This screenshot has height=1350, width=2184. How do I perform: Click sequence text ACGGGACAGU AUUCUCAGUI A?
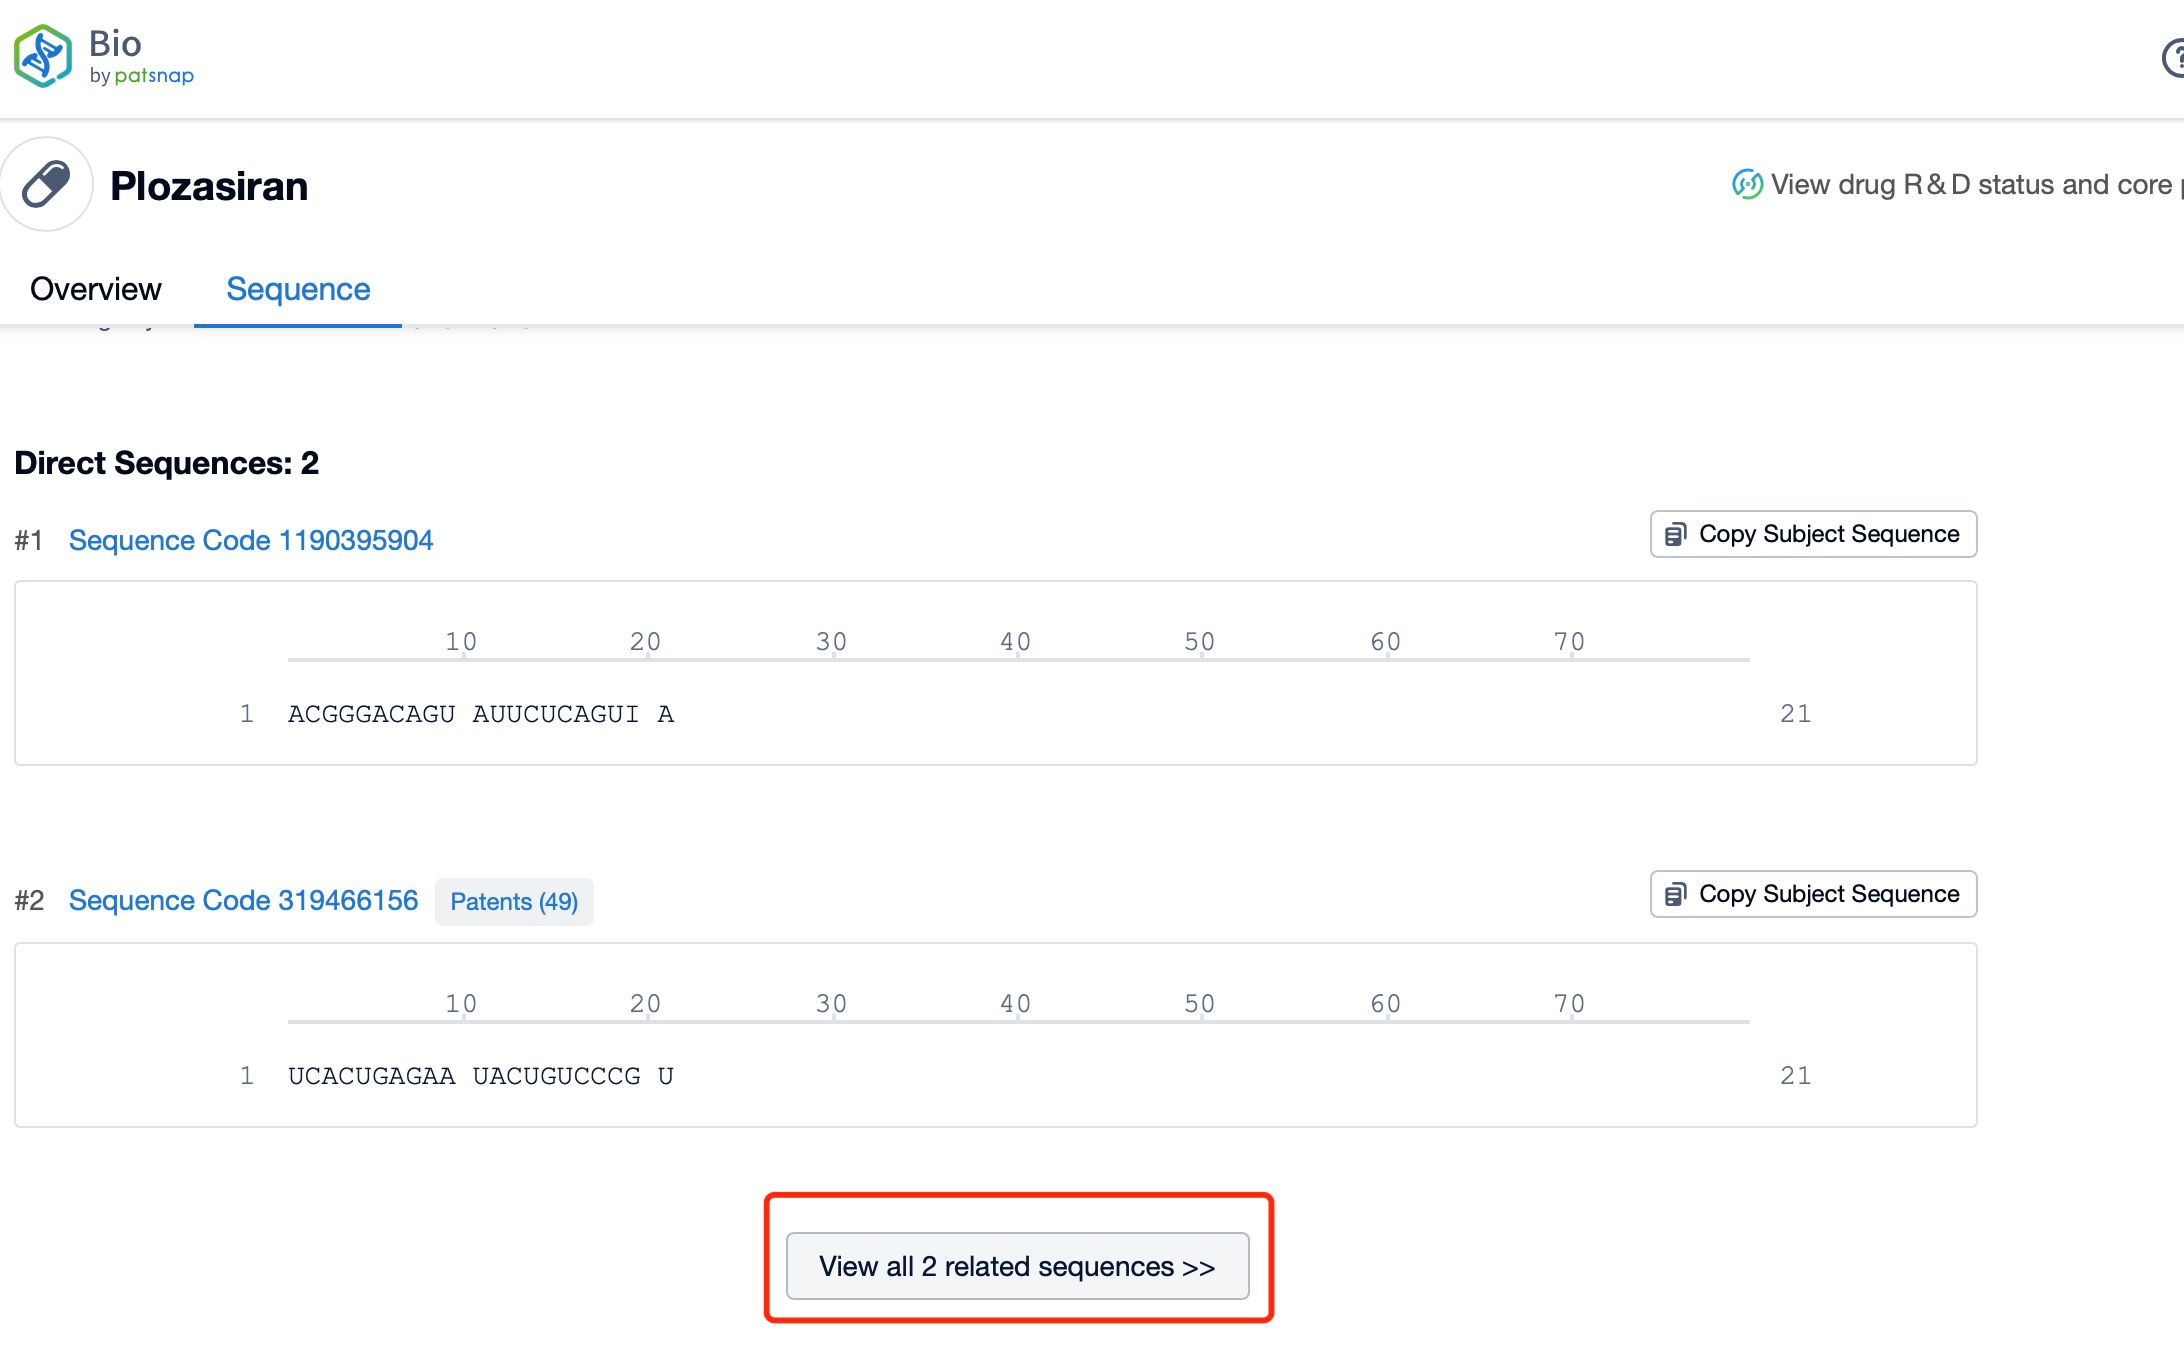click(x=481, y=714)
